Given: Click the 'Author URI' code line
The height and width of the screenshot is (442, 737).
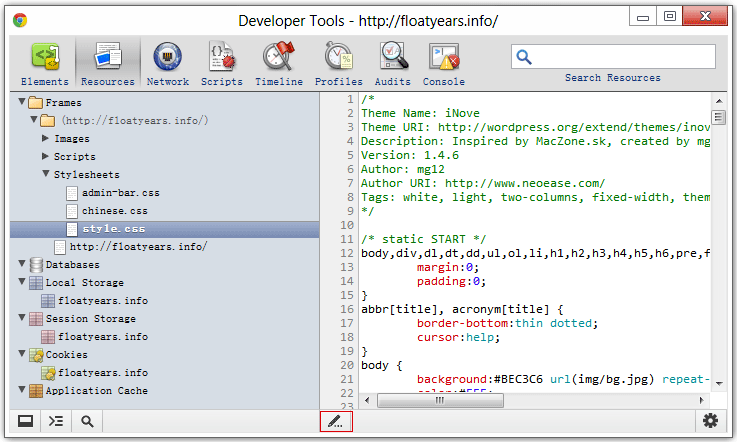Looking at the screenshot, I should [483, 183].
